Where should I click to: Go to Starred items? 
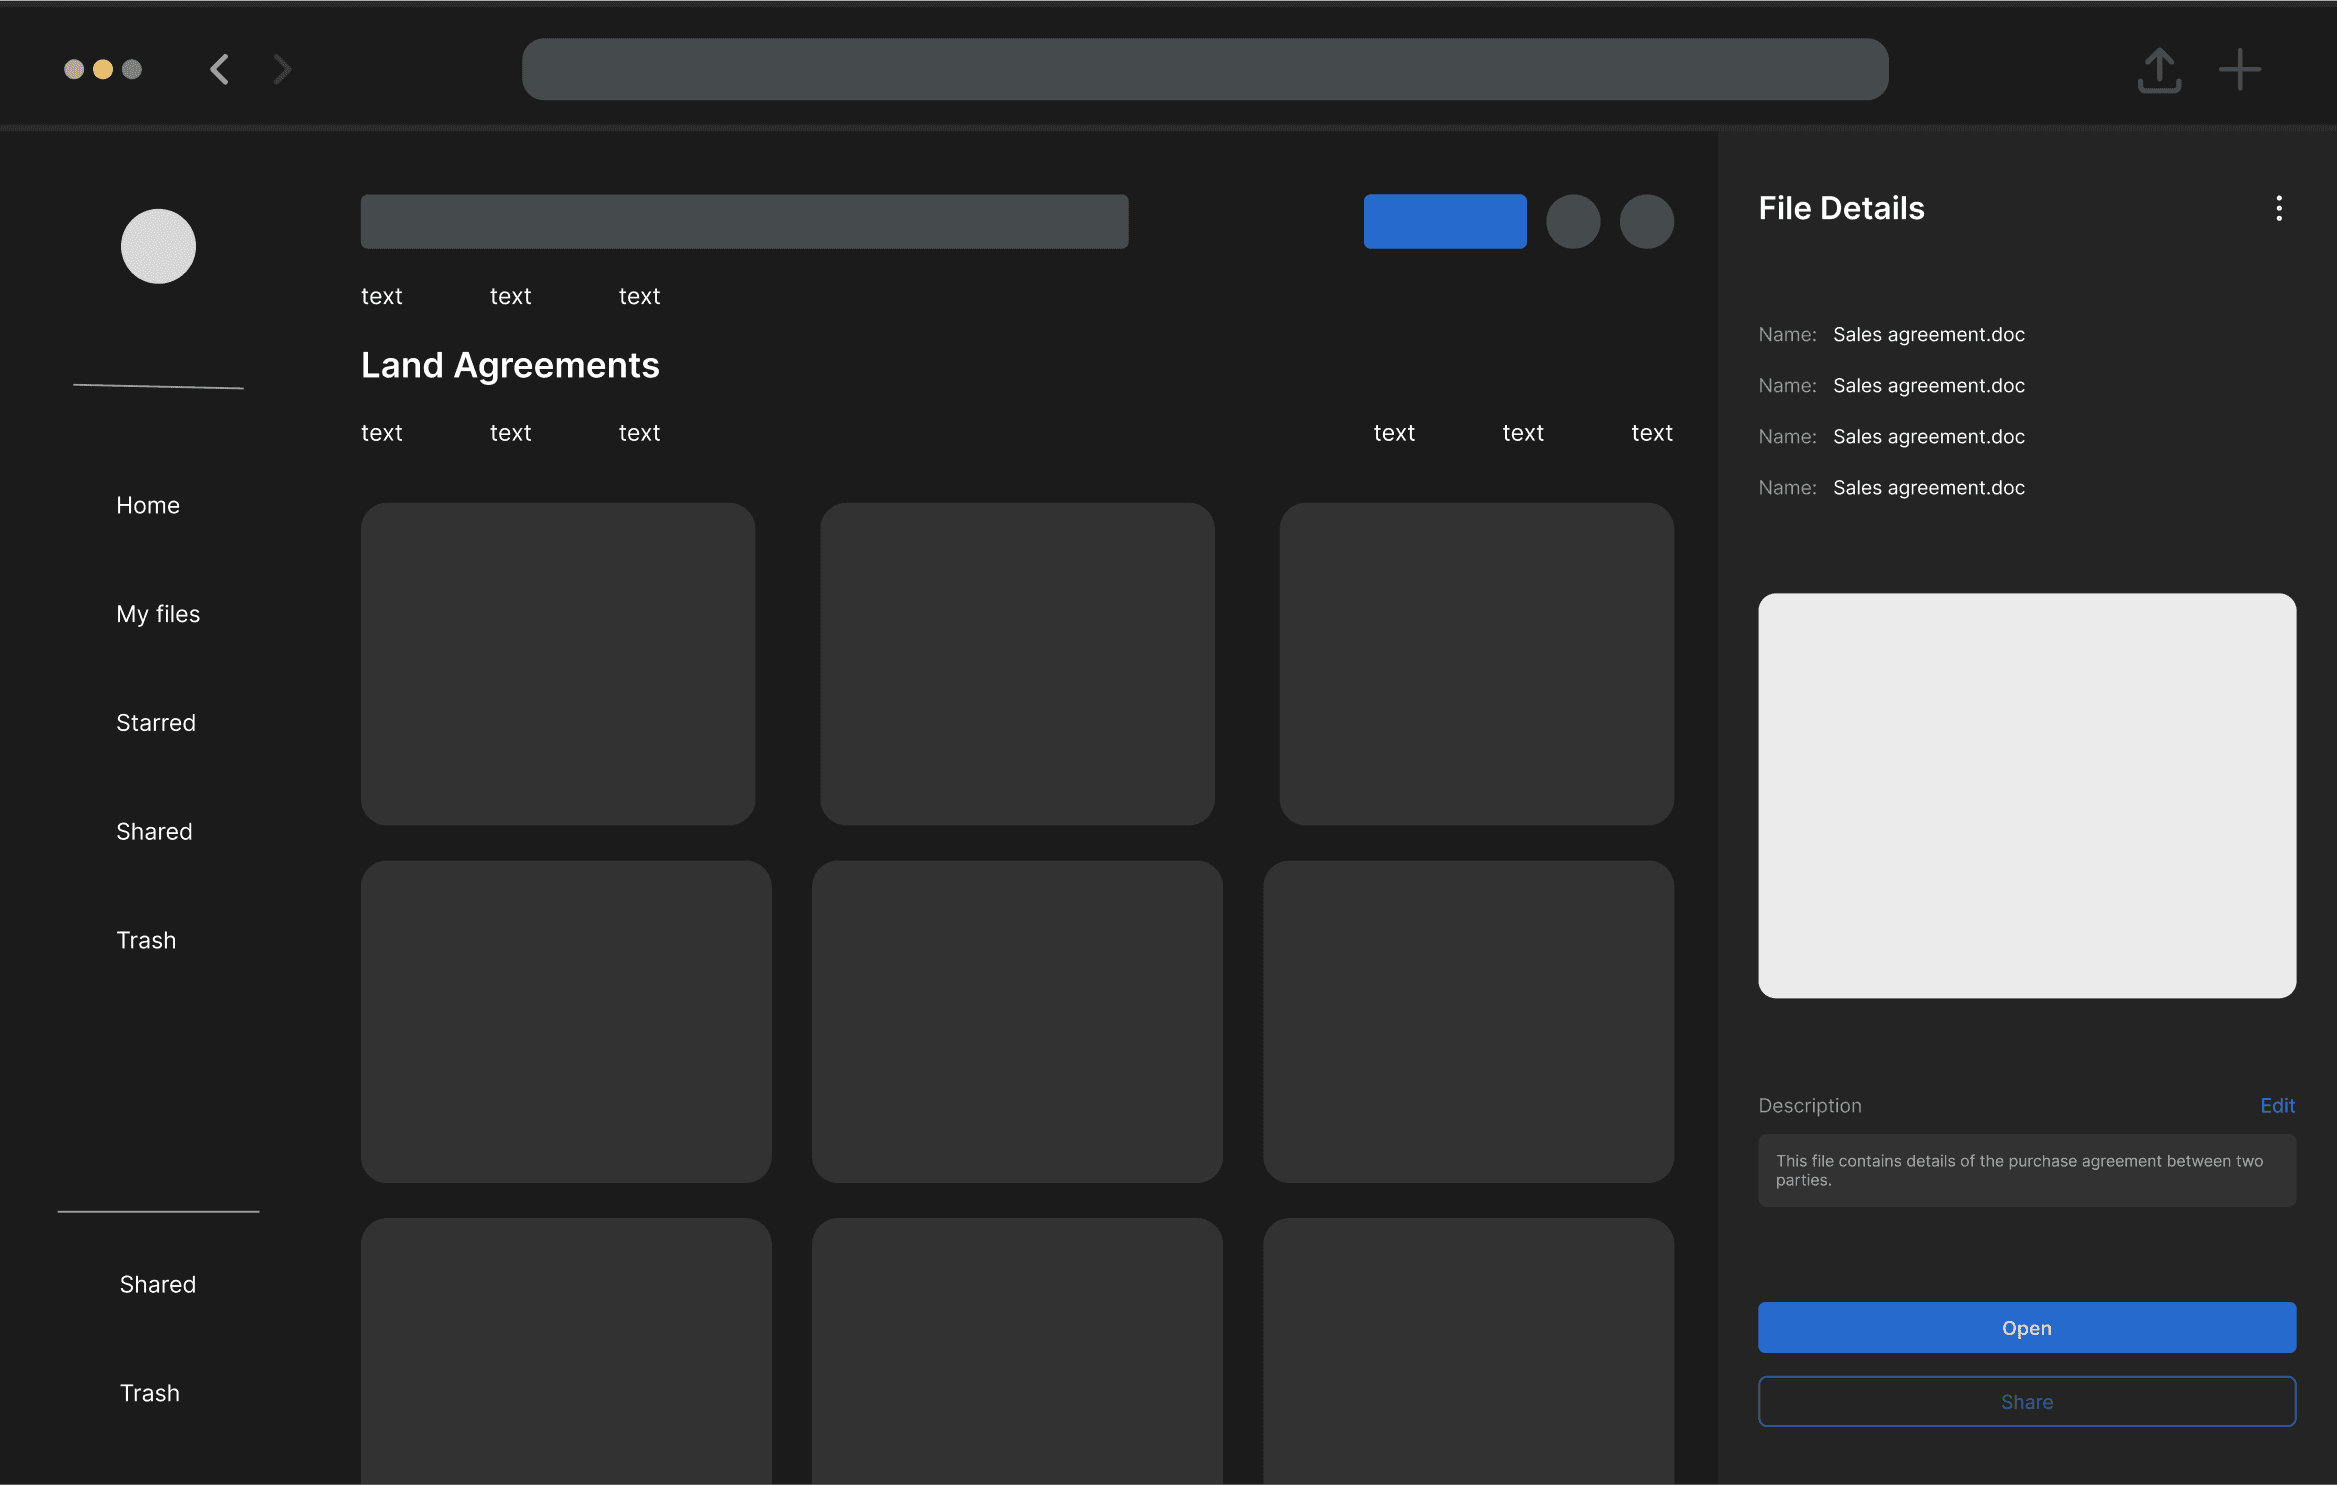tap(156, 723)
